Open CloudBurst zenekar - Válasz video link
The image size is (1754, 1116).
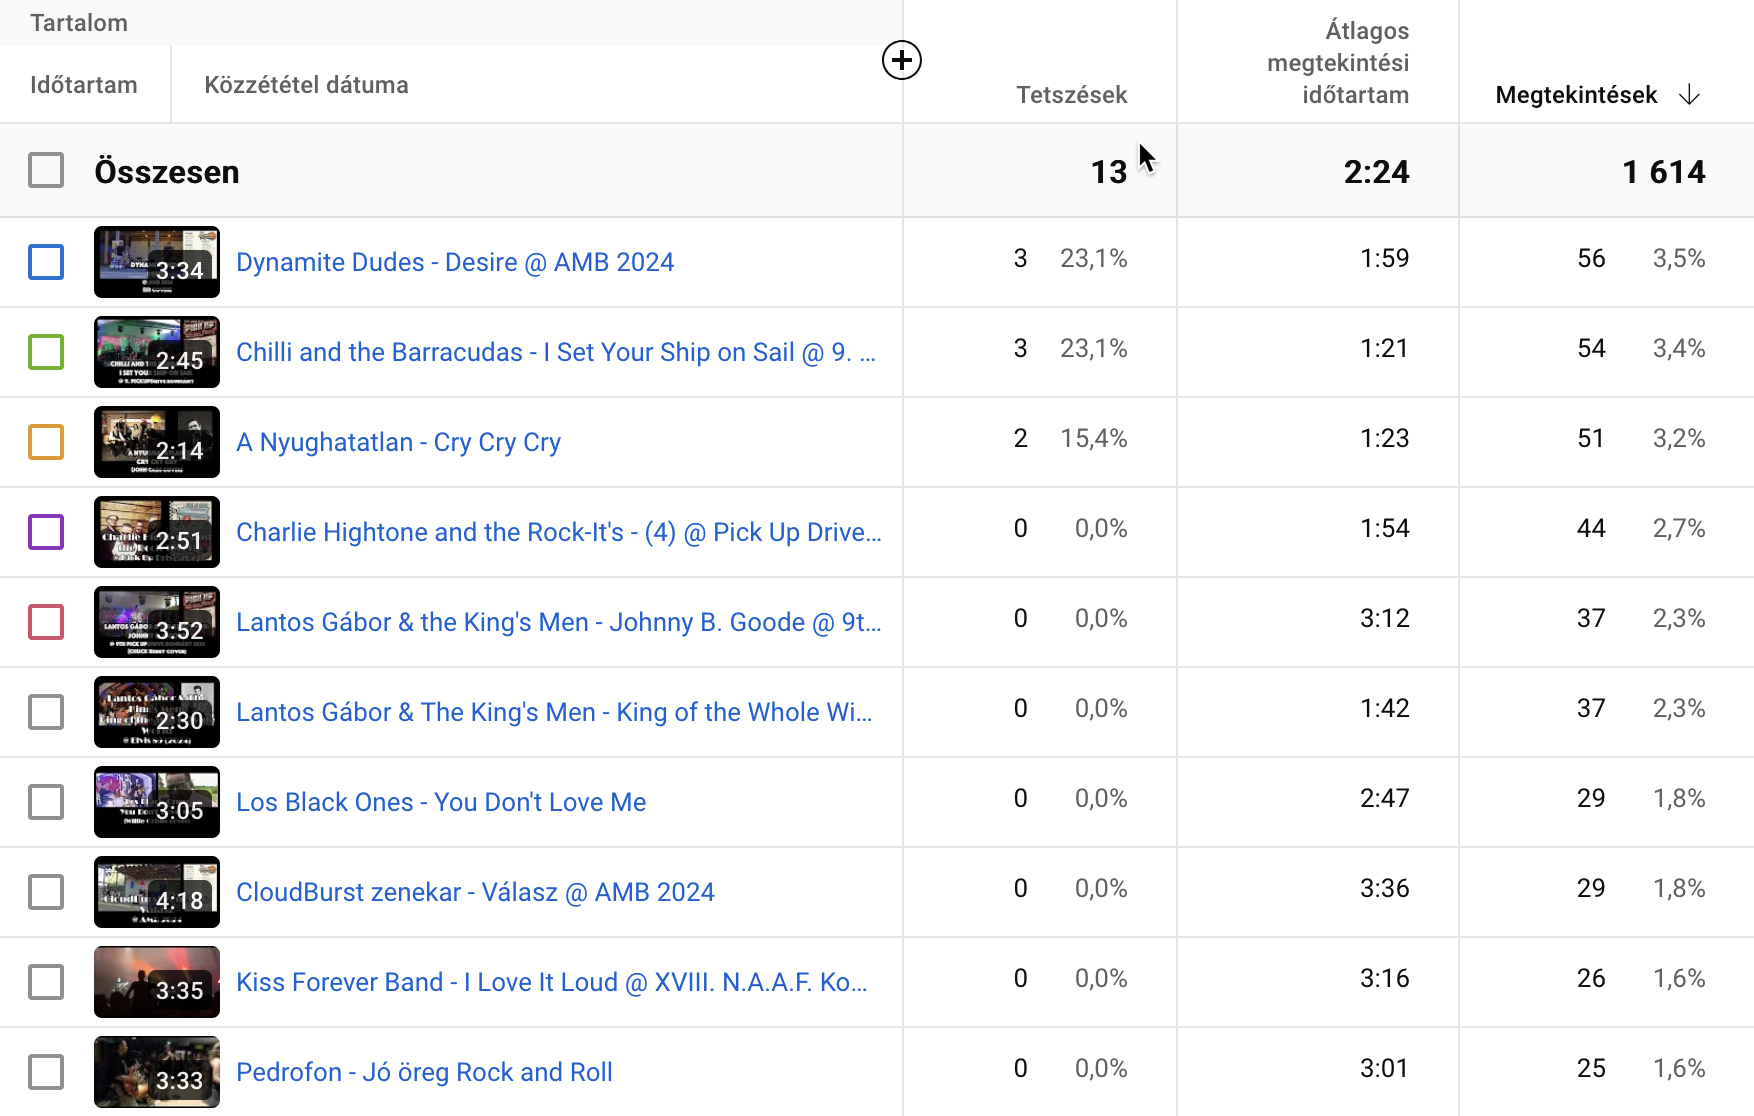(x=475, y=892)
